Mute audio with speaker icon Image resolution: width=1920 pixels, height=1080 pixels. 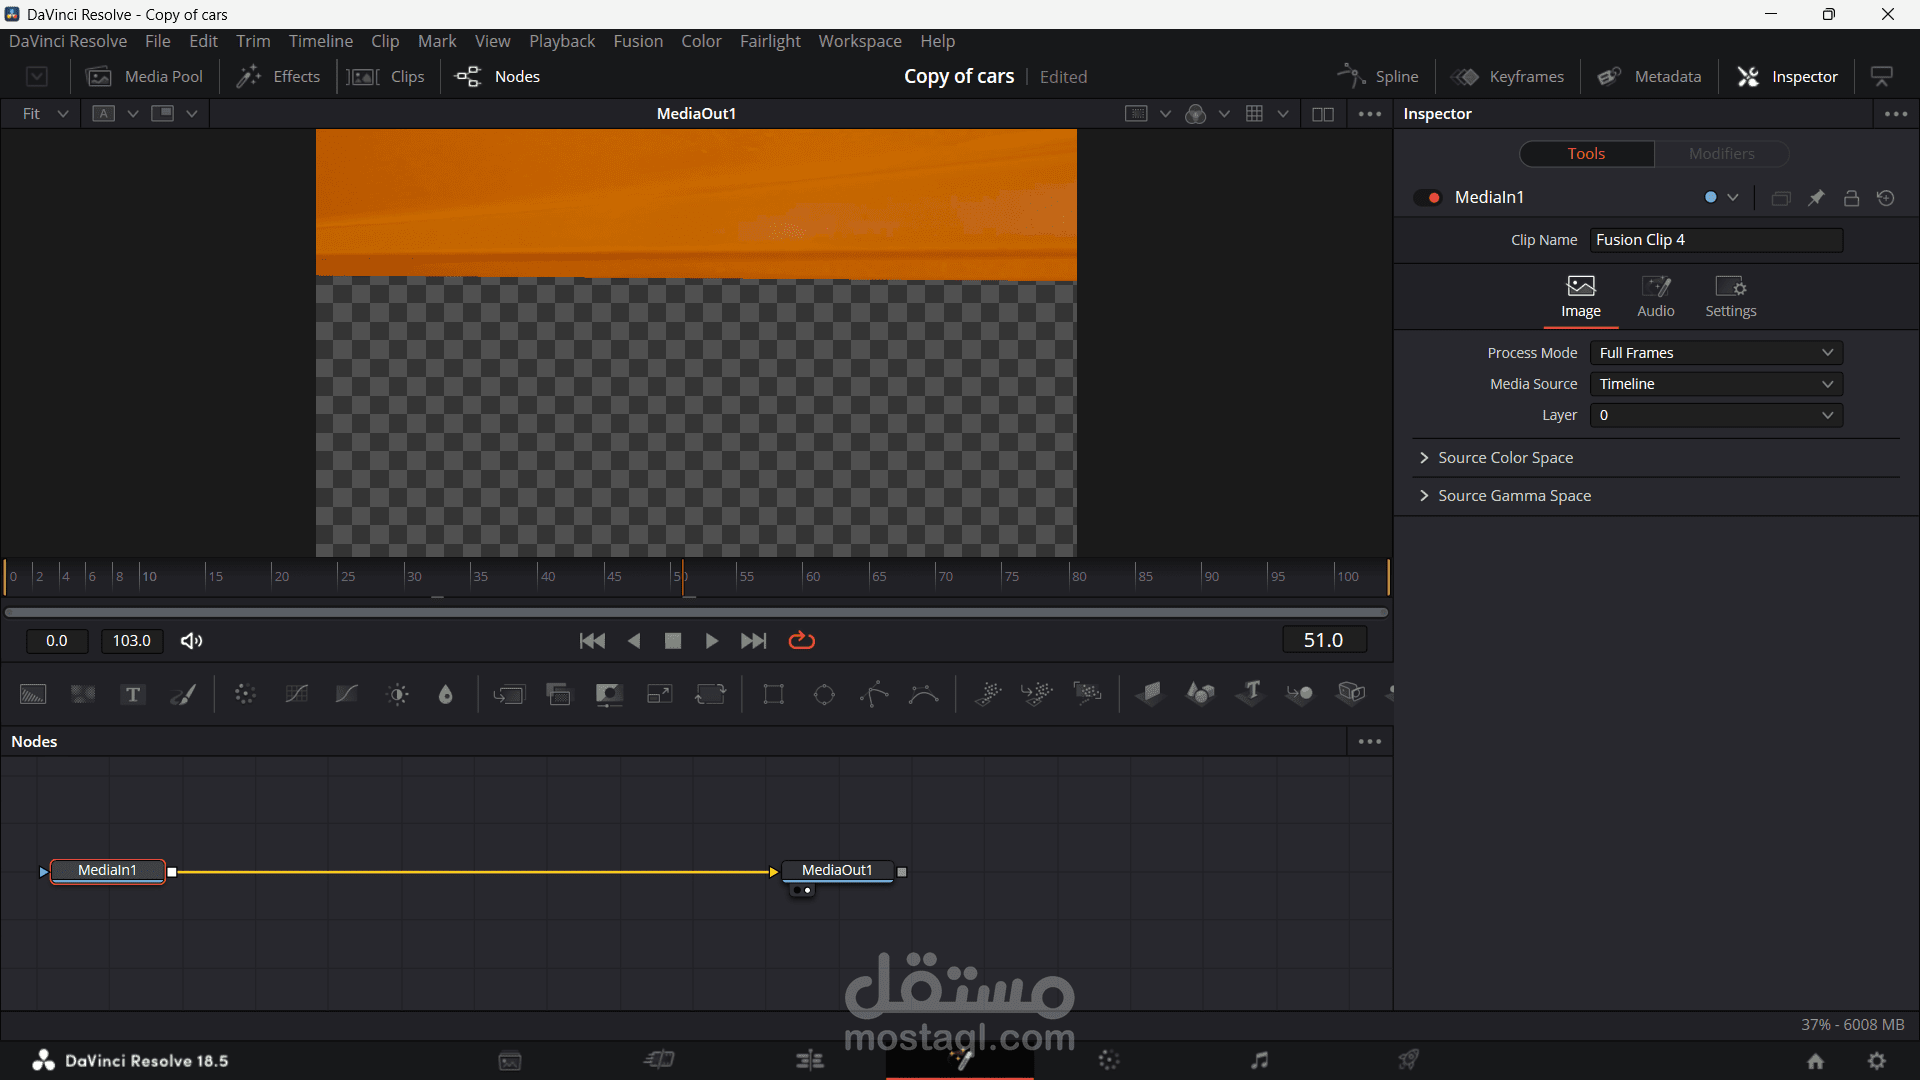click(x=191, y=641)
